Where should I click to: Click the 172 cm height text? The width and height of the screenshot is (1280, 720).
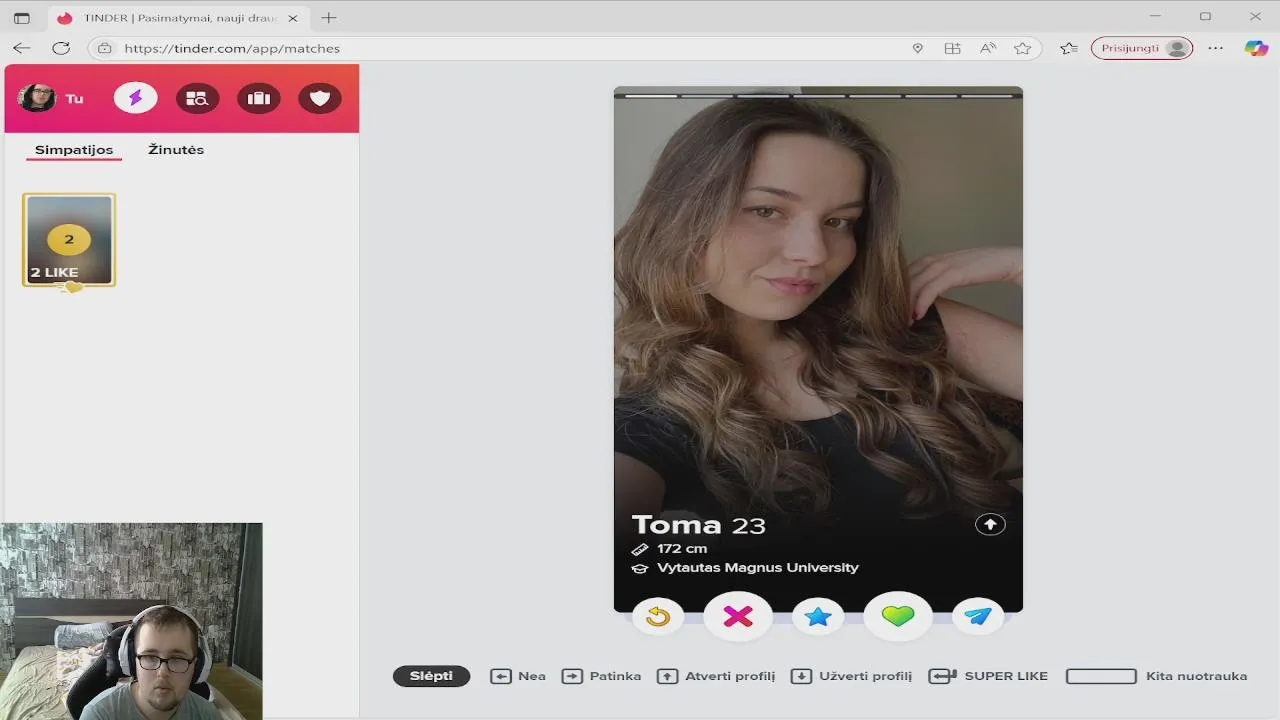(682, 549)
